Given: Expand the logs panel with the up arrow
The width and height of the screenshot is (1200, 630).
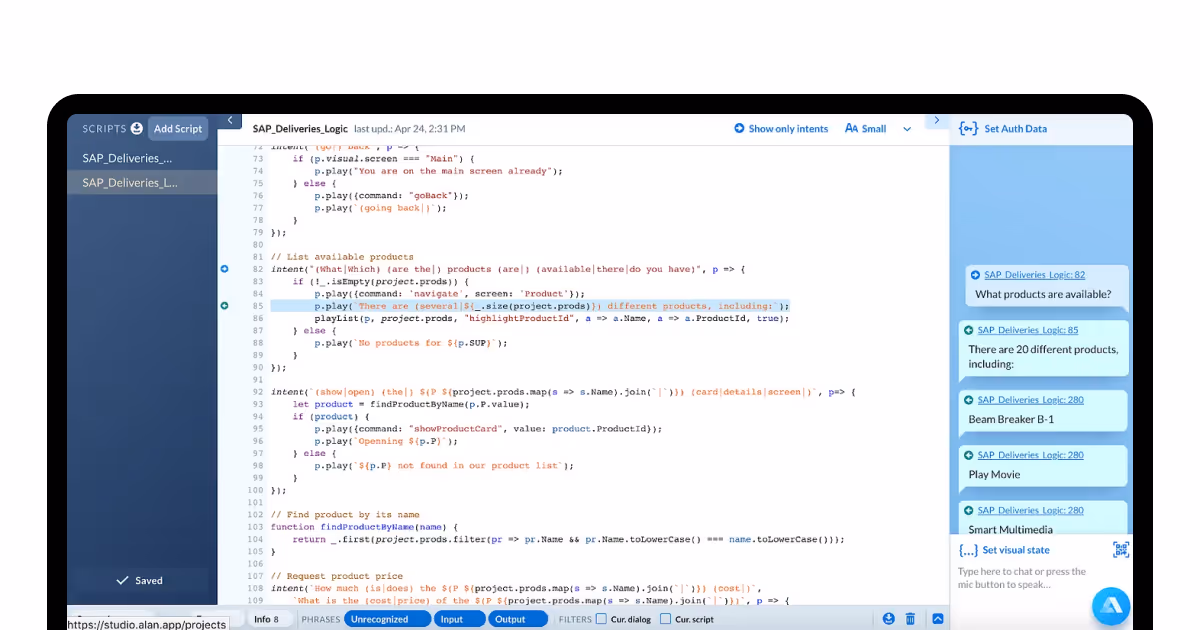Looking at the screenshot, I should tap(938, 619).
